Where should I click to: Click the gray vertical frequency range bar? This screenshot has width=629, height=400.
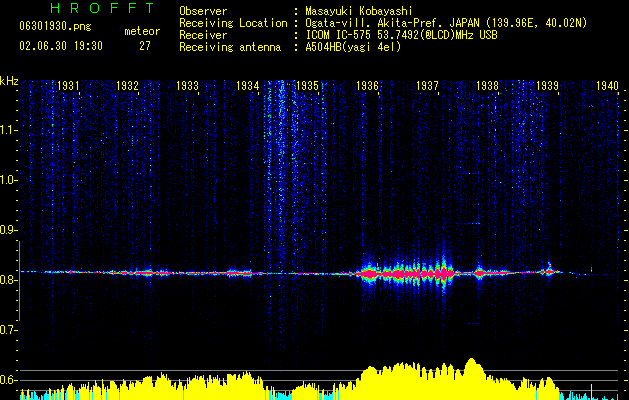[x=19, y=281]
